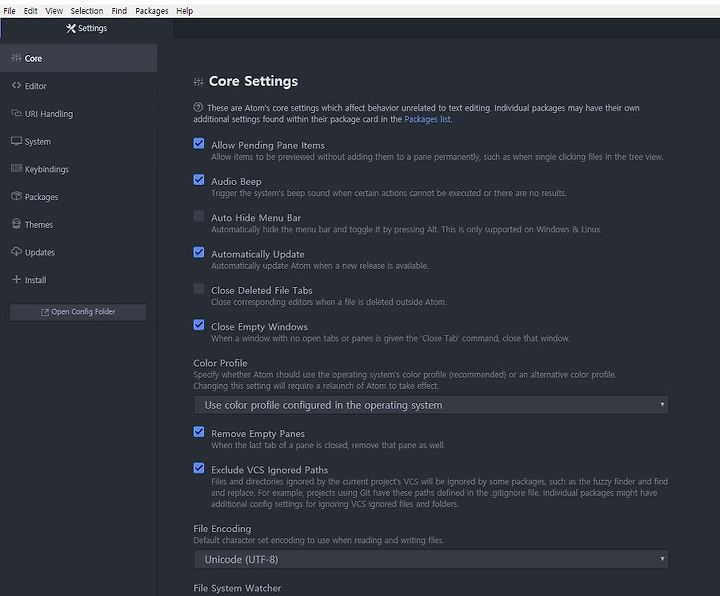Click the Updates cloud download icon

(16, 251)
